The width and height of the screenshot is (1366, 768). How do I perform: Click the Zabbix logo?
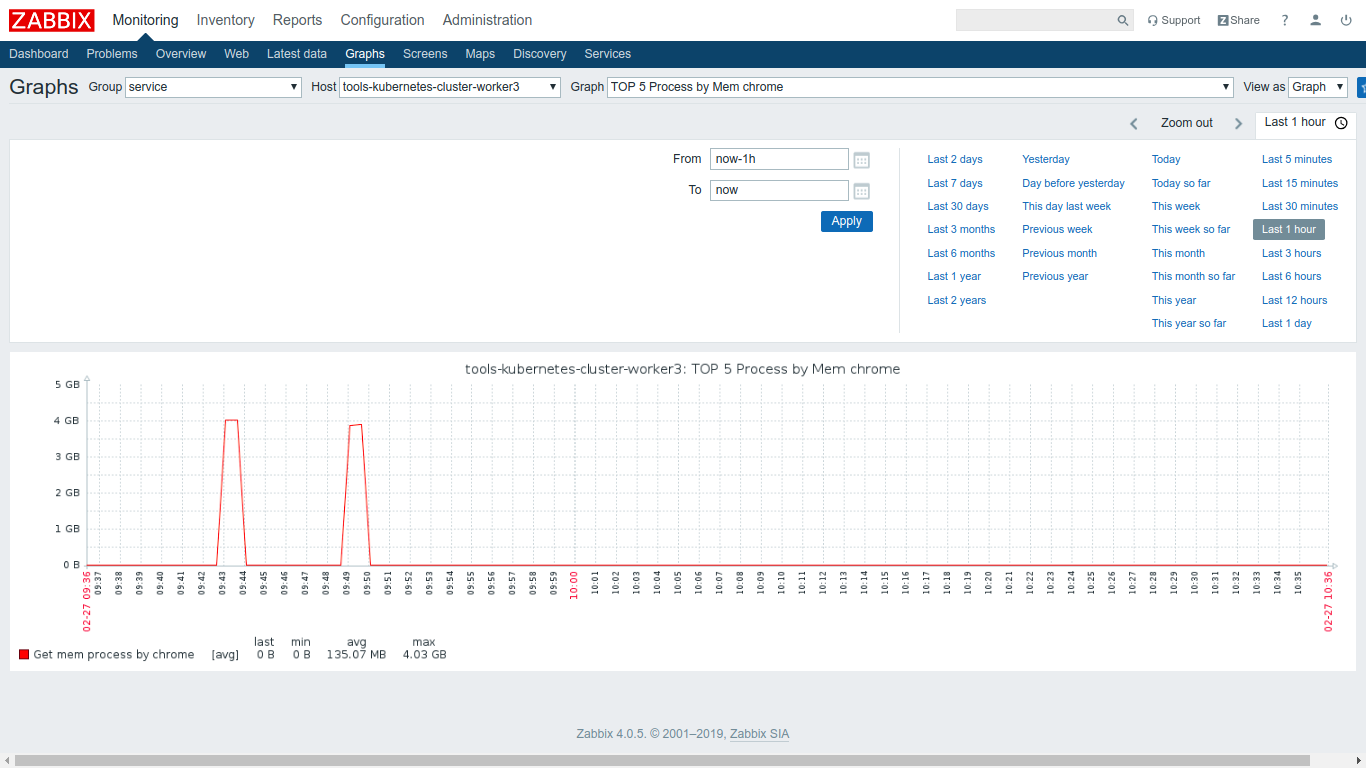[x=52, y=20]
